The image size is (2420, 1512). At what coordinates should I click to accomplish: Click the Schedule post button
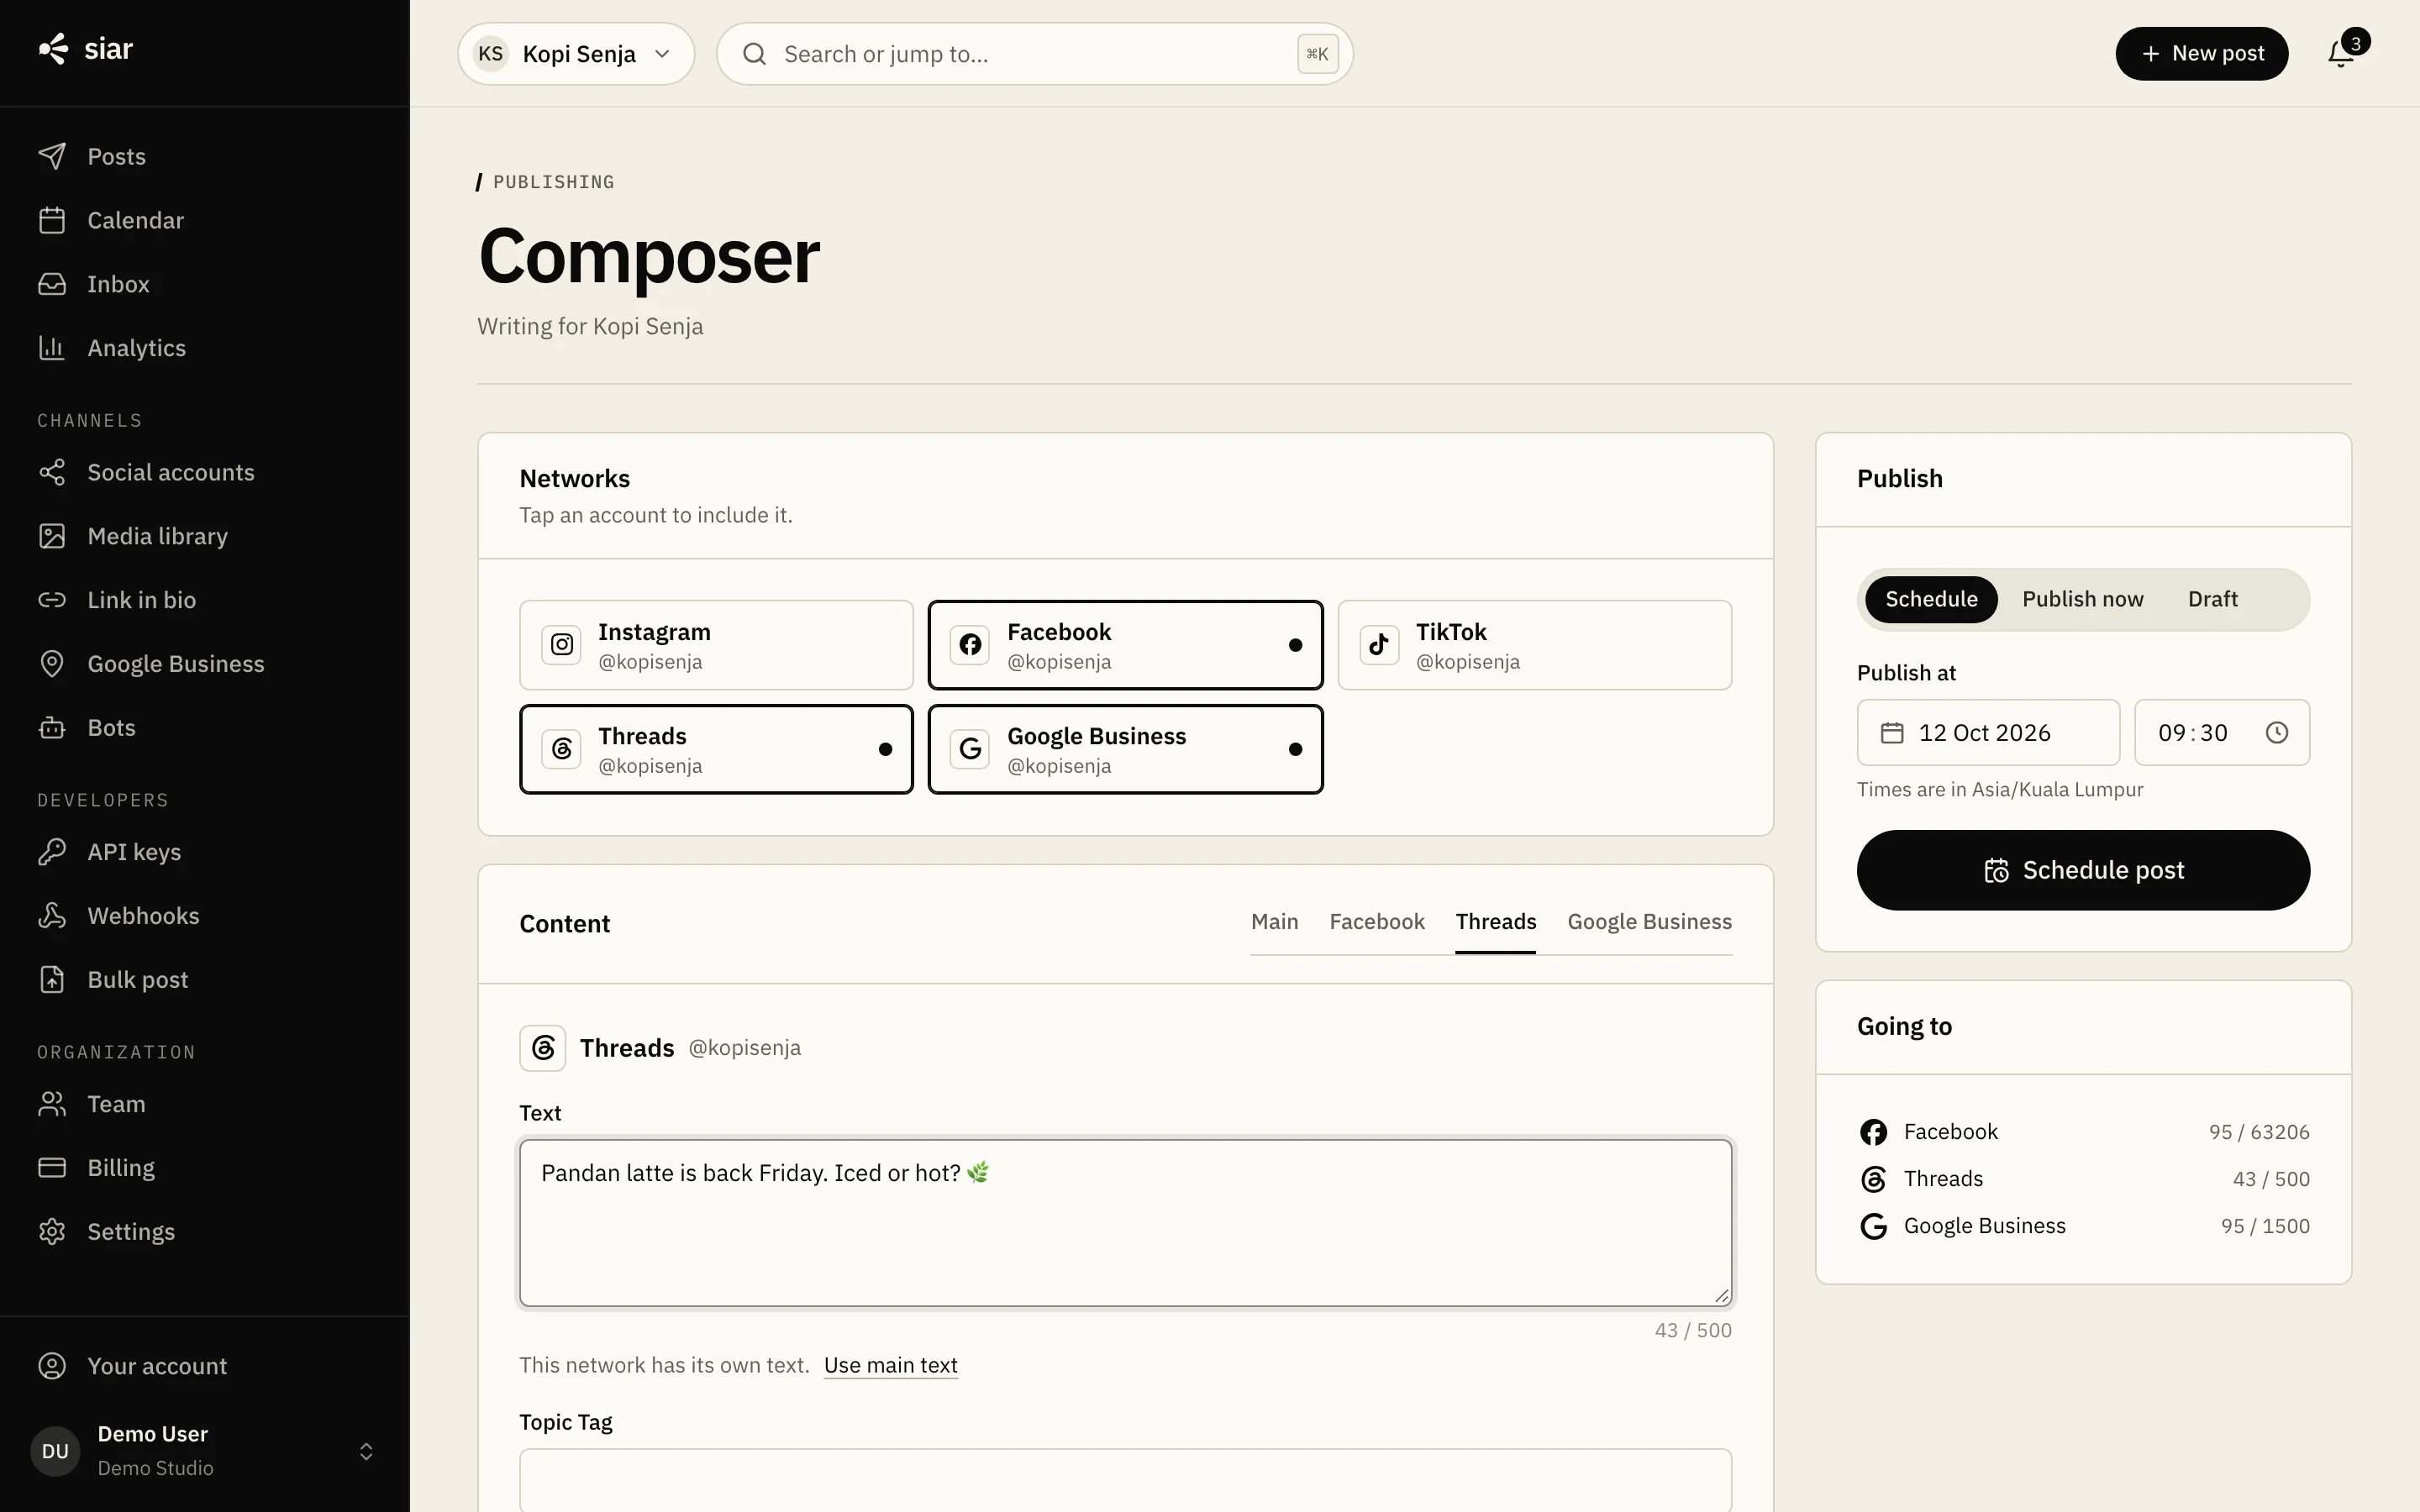point(2083,870)
